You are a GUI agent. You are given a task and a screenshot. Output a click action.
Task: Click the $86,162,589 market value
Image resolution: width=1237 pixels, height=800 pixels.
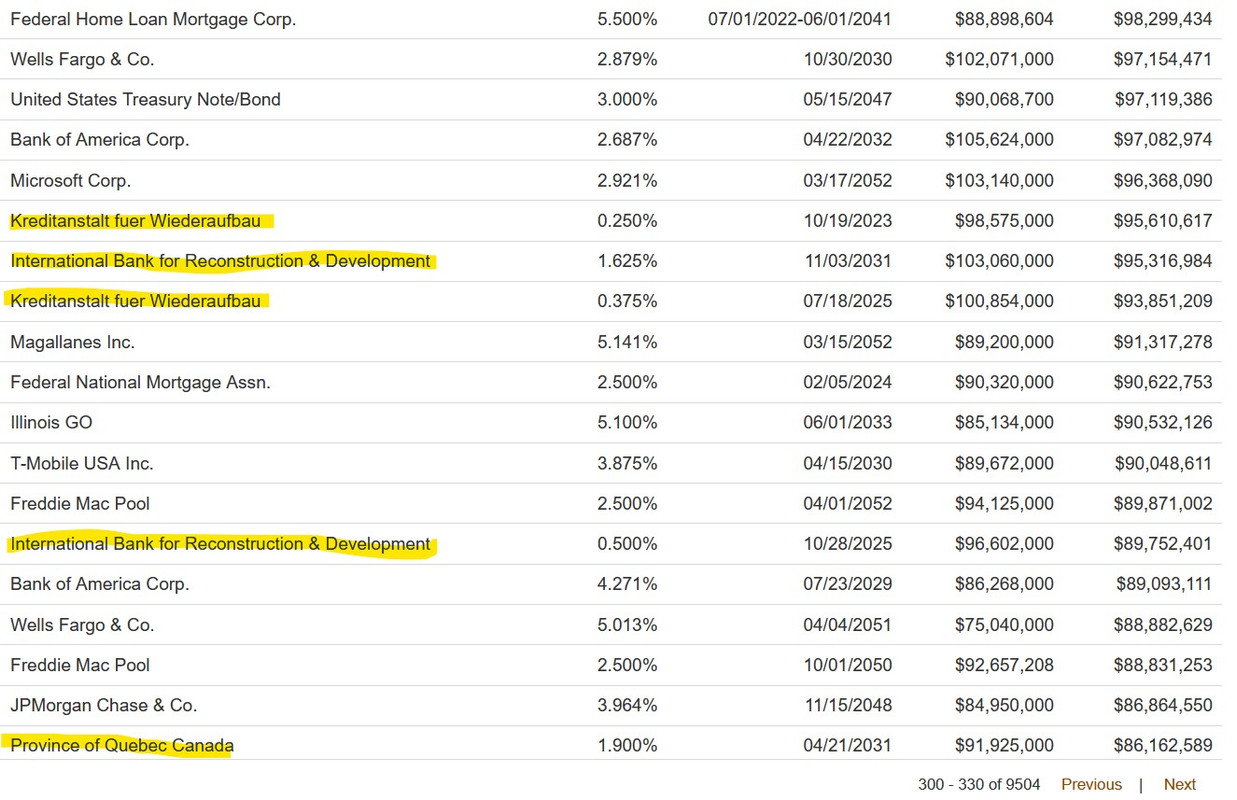(1163, 745)
